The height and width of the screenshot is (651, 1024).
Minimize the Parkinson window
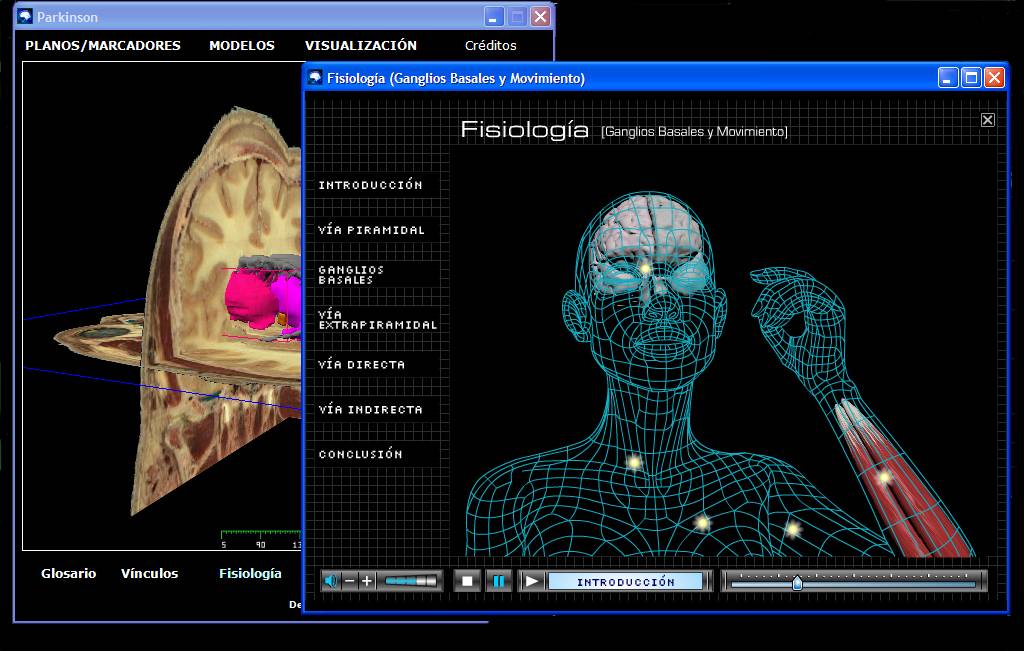(494, 17)
